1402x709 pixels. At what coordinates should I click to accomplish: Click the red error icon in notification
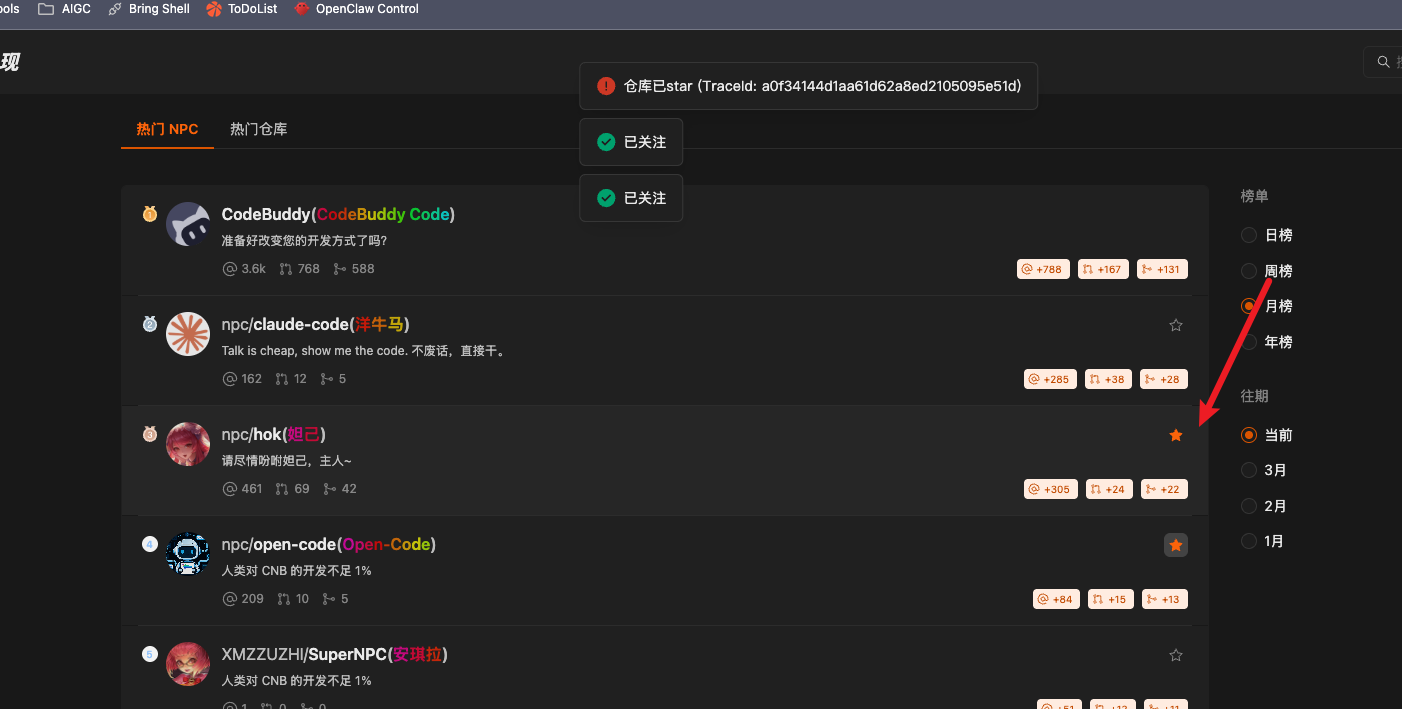605,86
